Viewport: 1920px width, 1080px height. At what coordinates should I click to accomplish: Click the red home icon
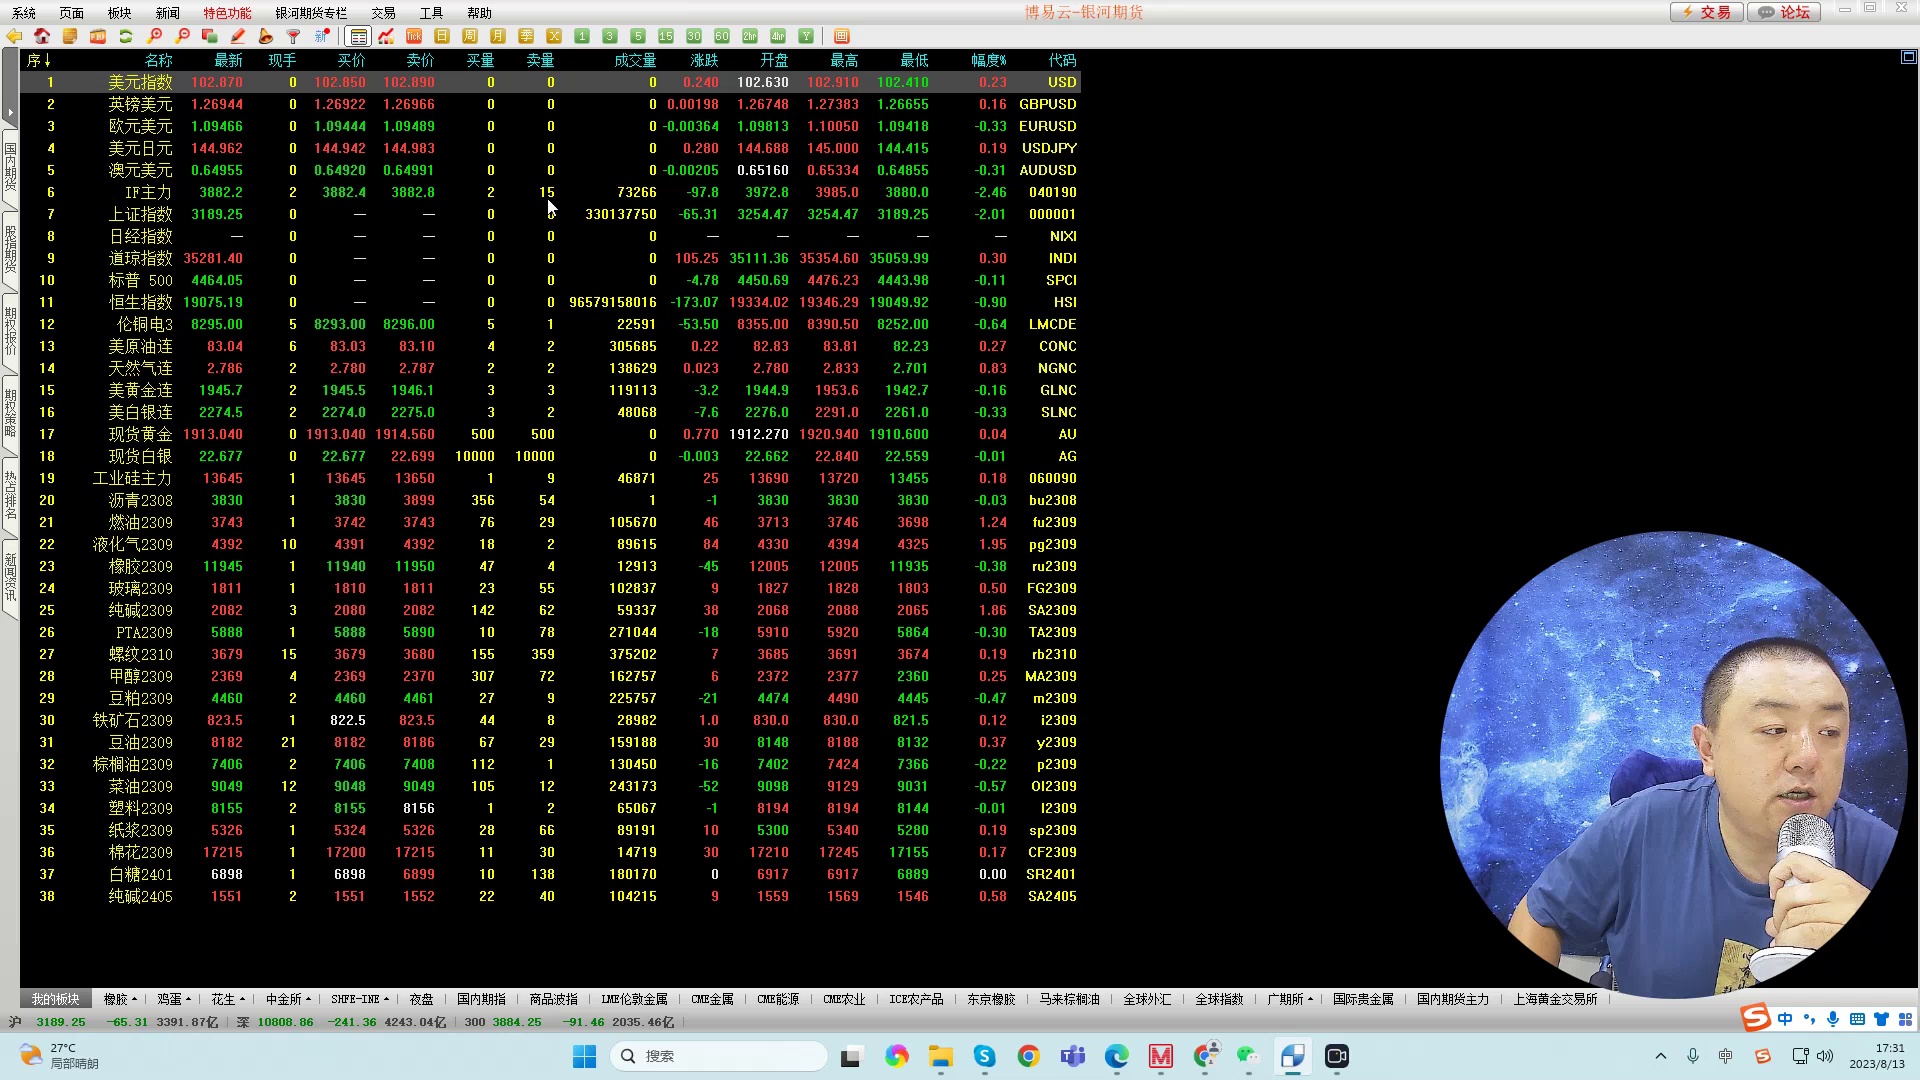42,36
